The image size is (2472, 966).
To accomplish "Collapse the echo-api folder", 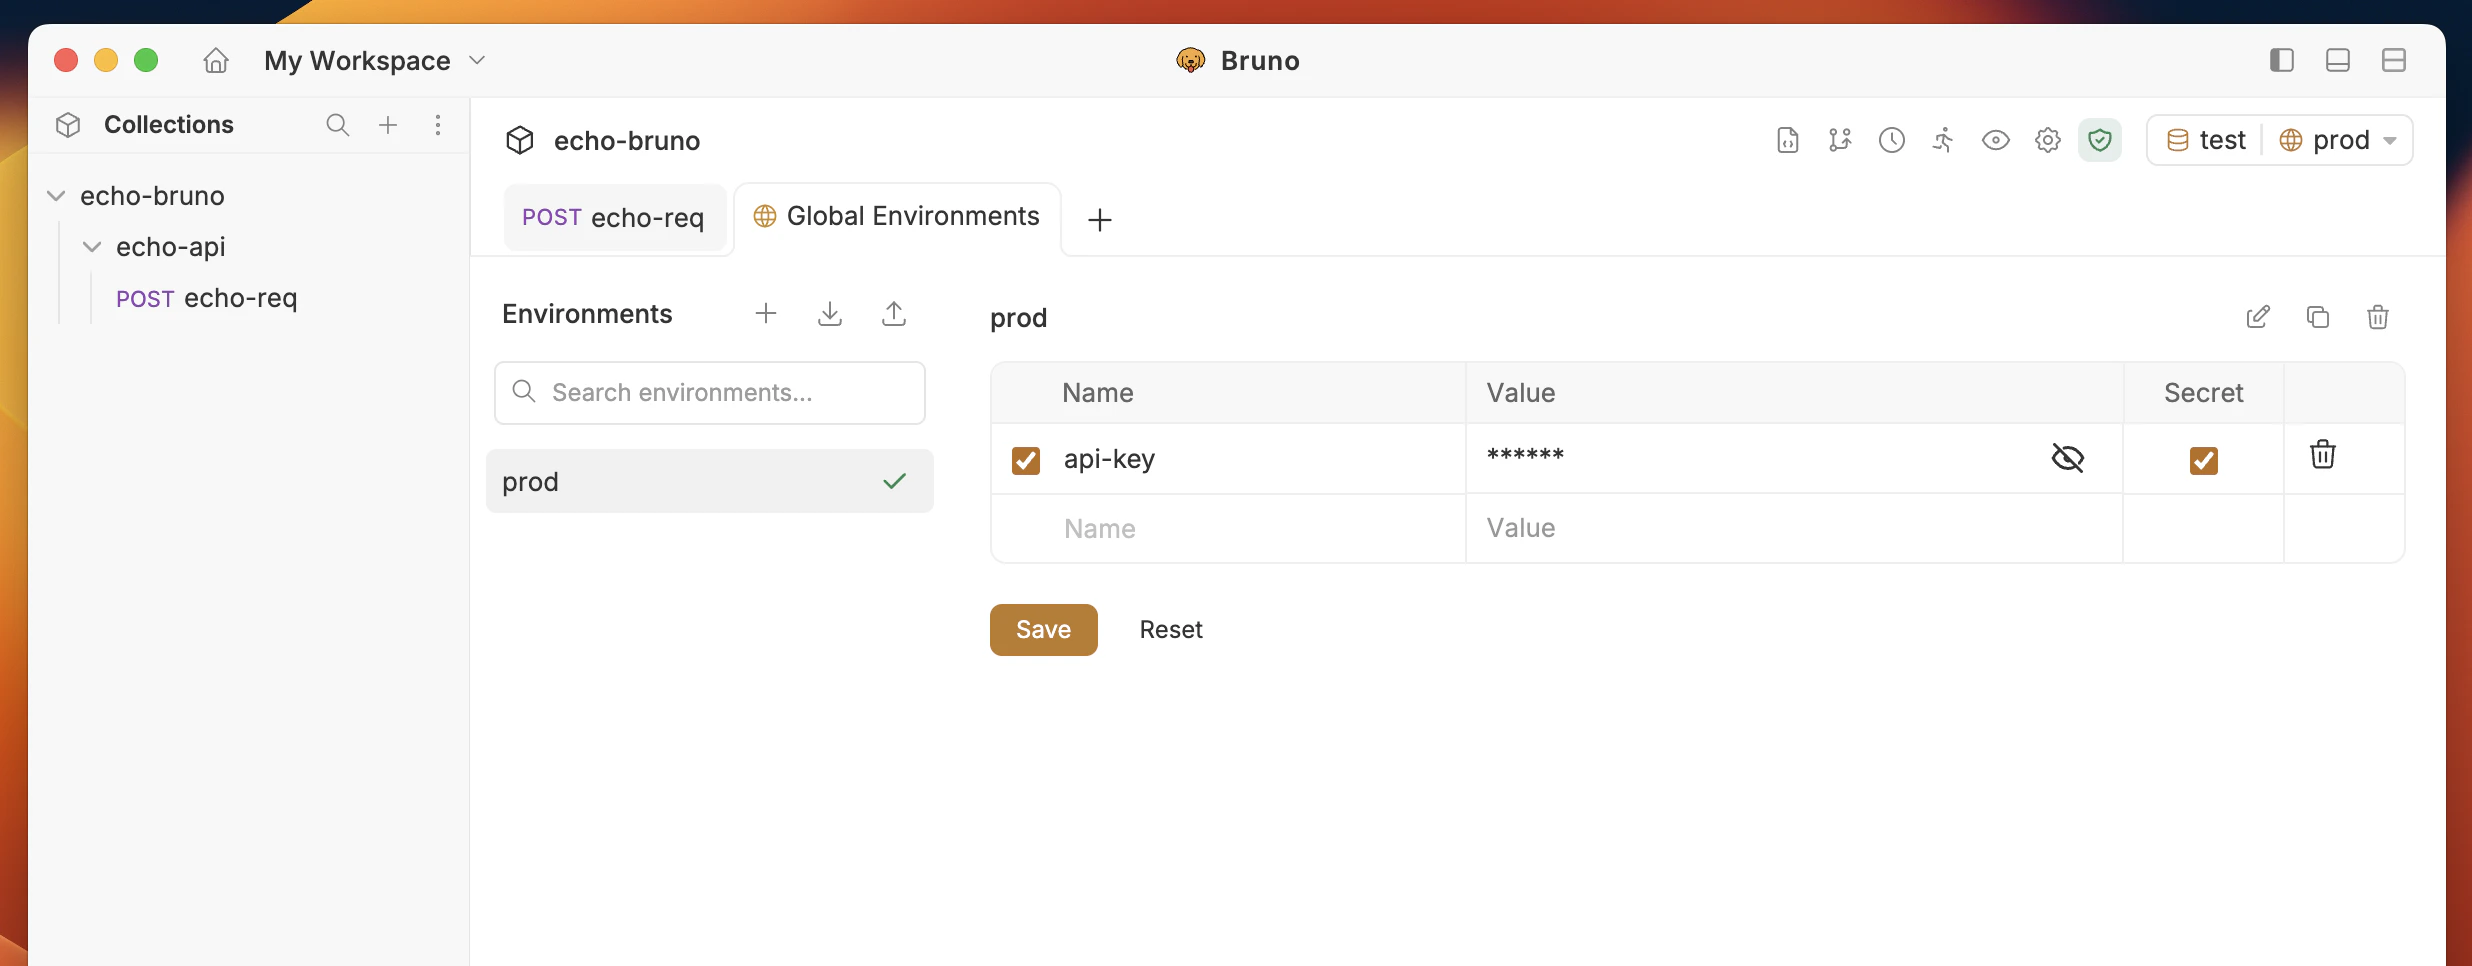I will coord(92,247).
